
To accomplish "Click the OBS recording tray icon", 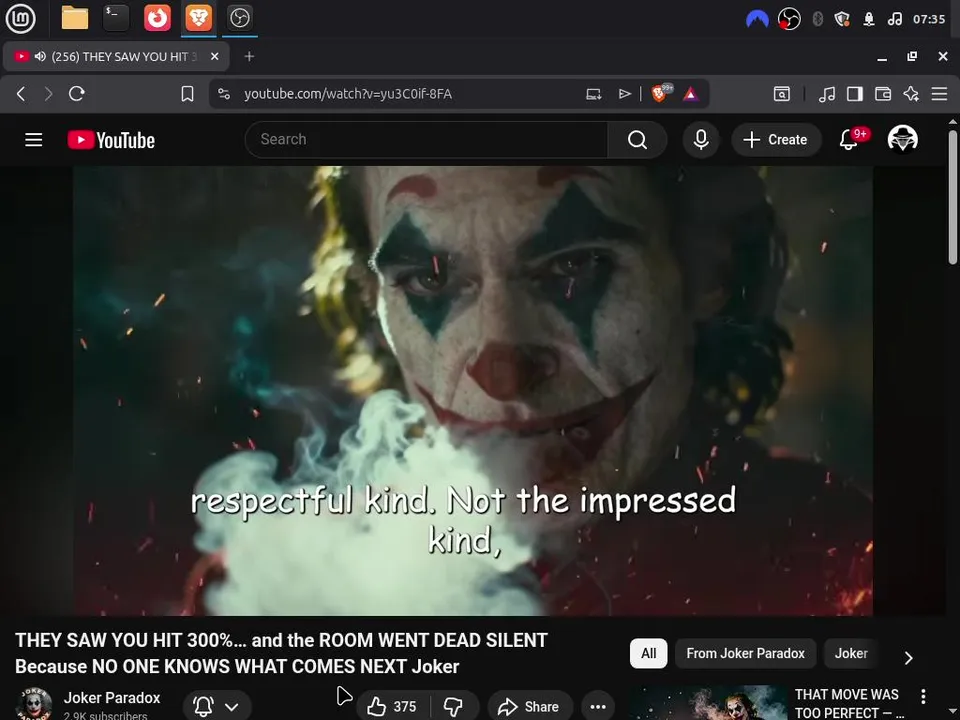I will point(789,19).
